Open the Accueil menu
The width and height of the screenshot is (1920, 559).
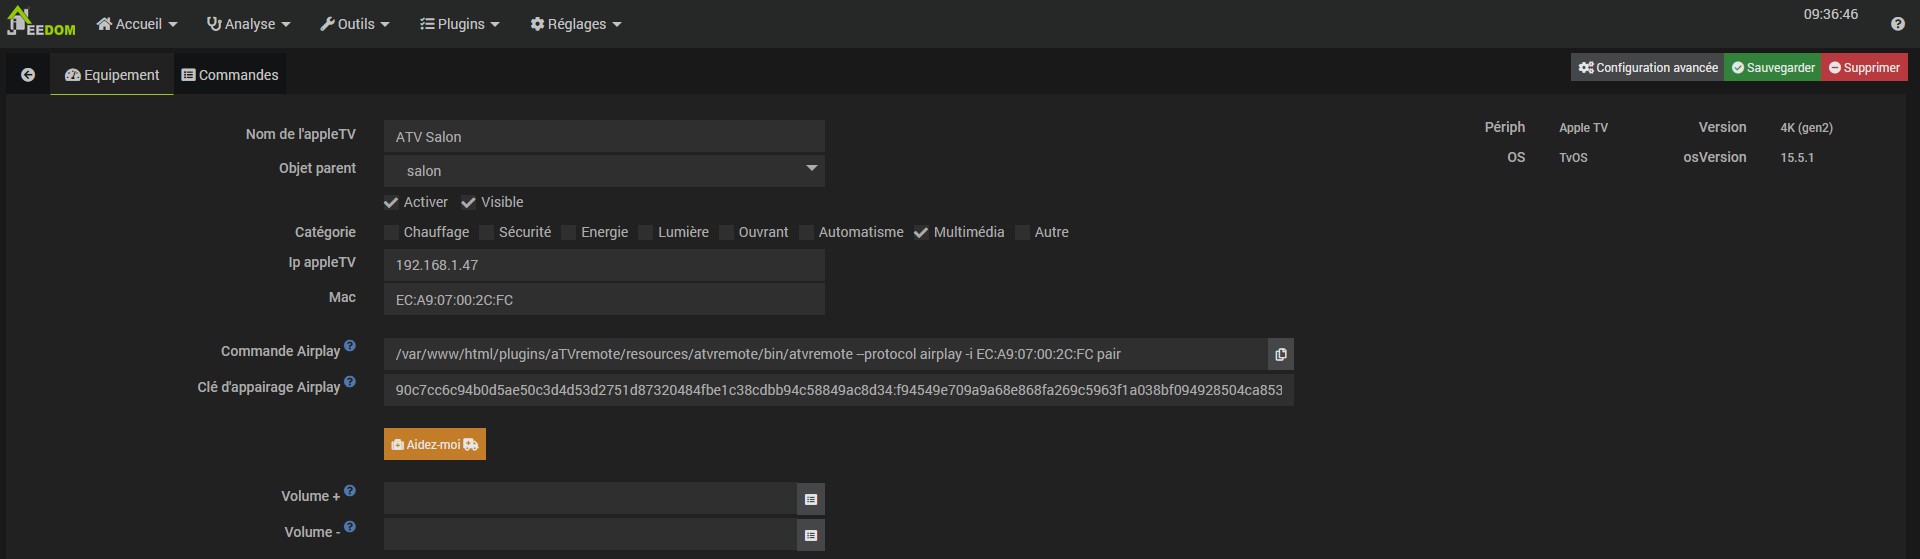click(x=137, y=24)
